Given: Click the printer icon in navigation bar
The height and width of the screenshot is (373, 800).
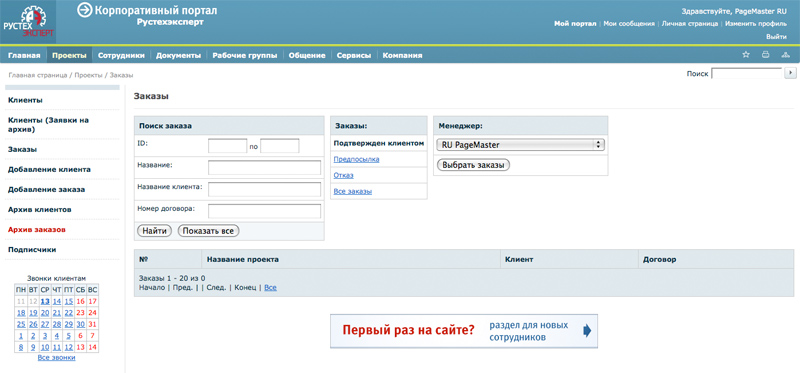Looking at the screenshot, I should pyautogui.click(x=765, y=55).
